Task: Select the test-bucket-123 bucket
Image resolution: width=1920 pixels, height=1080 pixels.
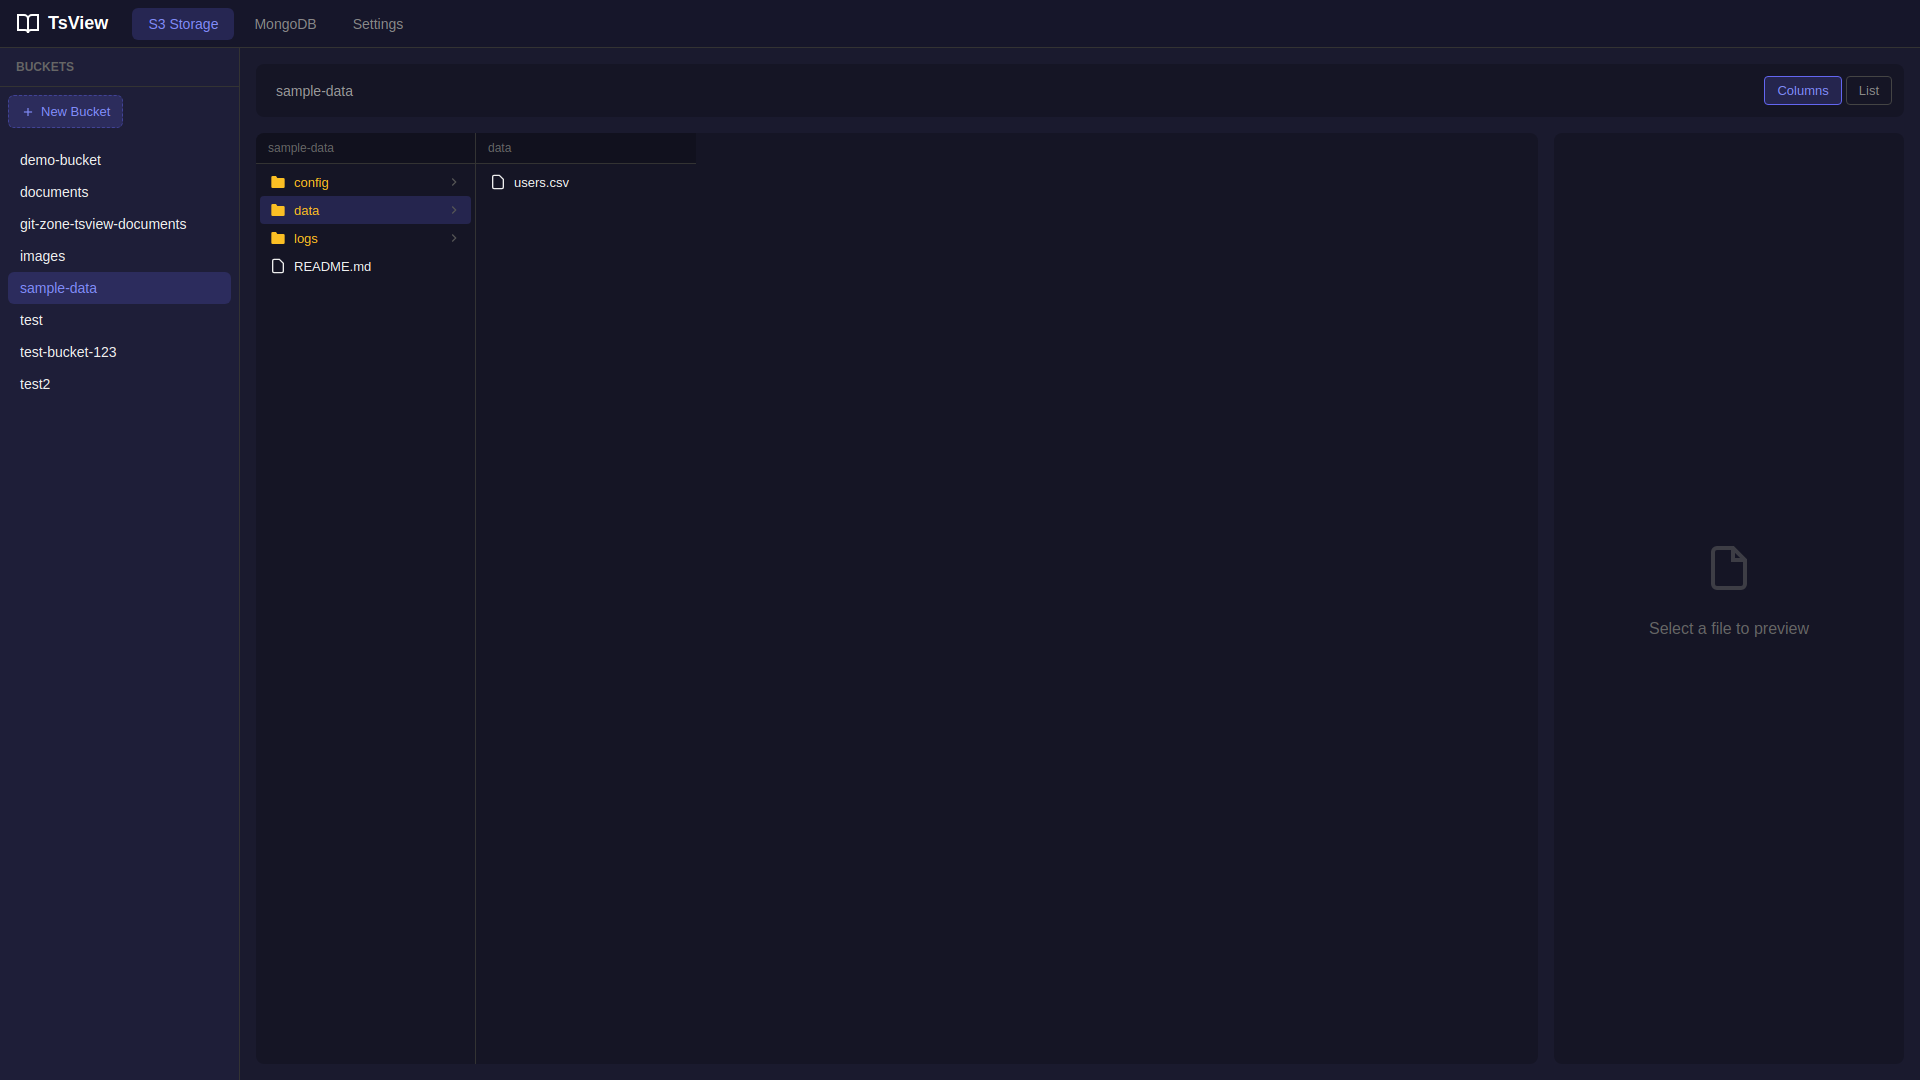Action: click(68, 352)
